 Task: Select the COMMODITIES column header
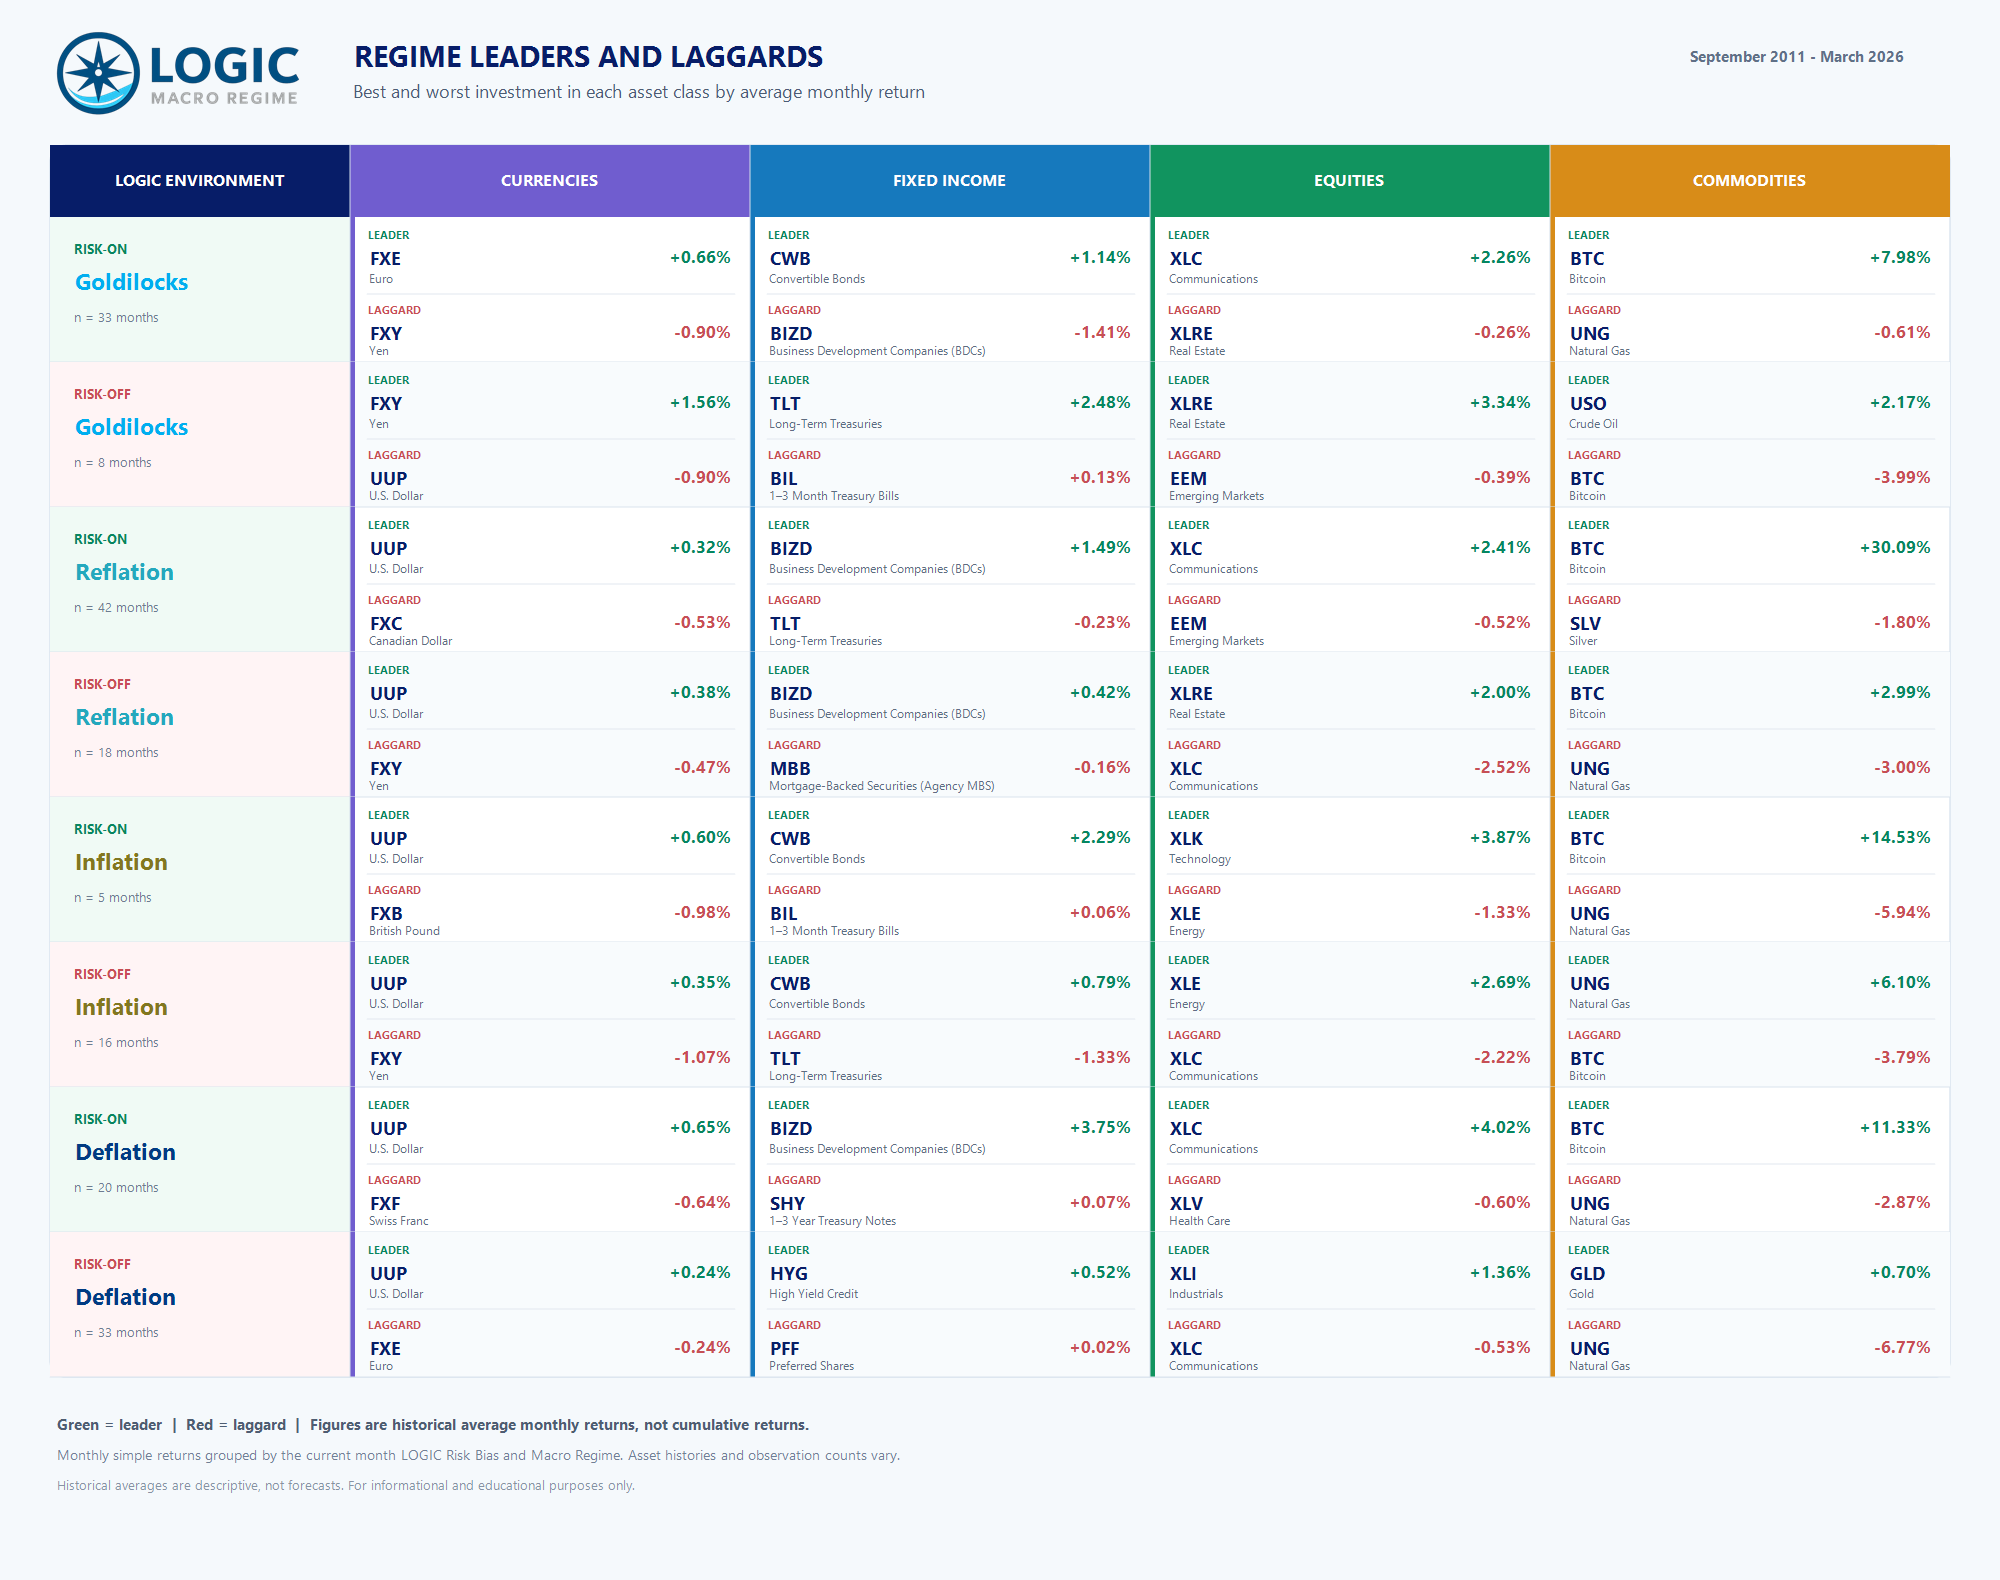pyautogui.click(x=1749, y=180)
